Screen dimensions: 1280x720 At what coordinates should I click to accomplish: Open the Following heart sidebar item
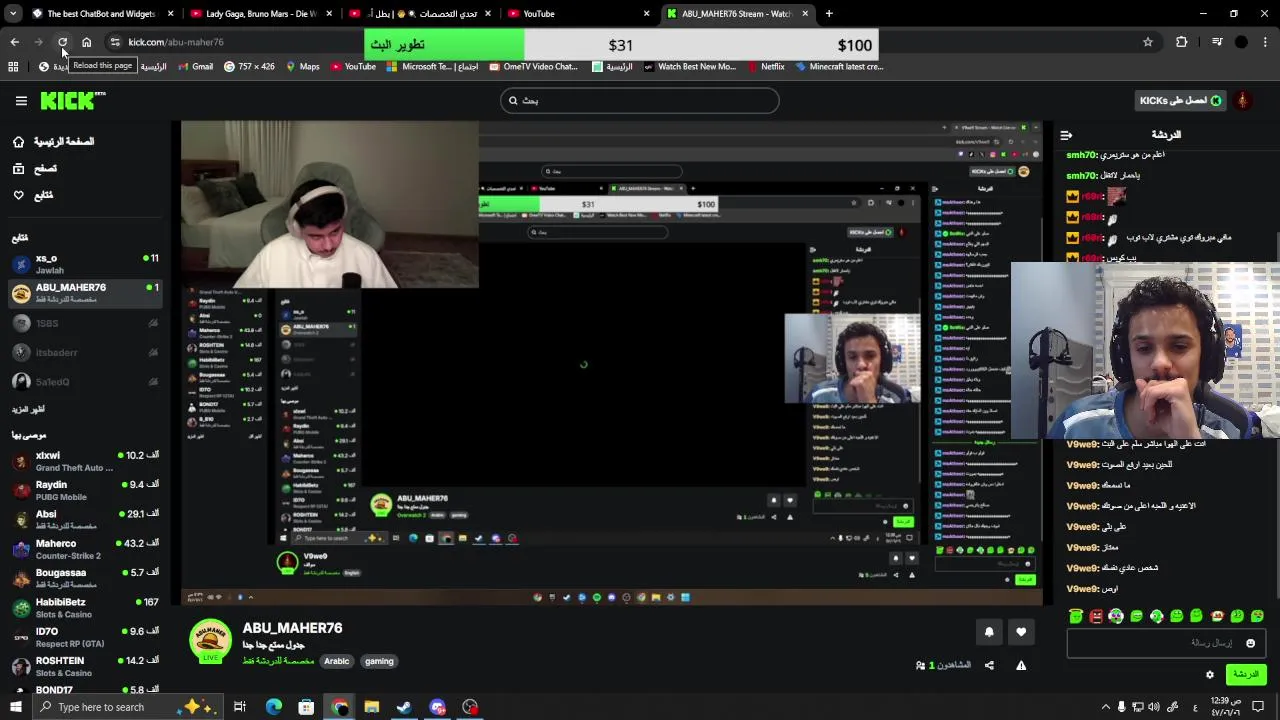click(33, 195)
